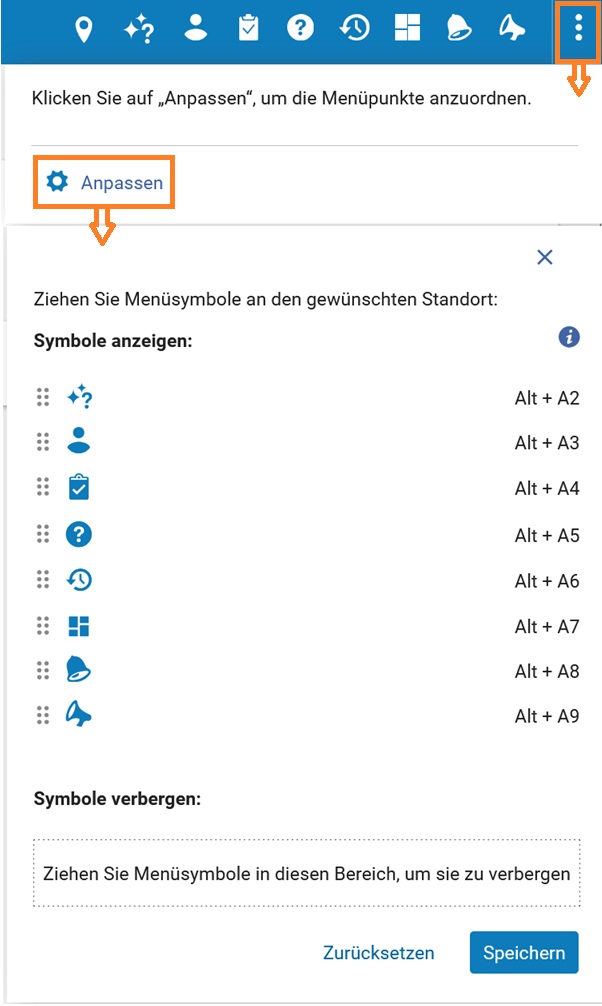Click the clipboard checklist icon in top bar
The width and height of the screenshot is (602, 1006).
[x=248, y=28]
